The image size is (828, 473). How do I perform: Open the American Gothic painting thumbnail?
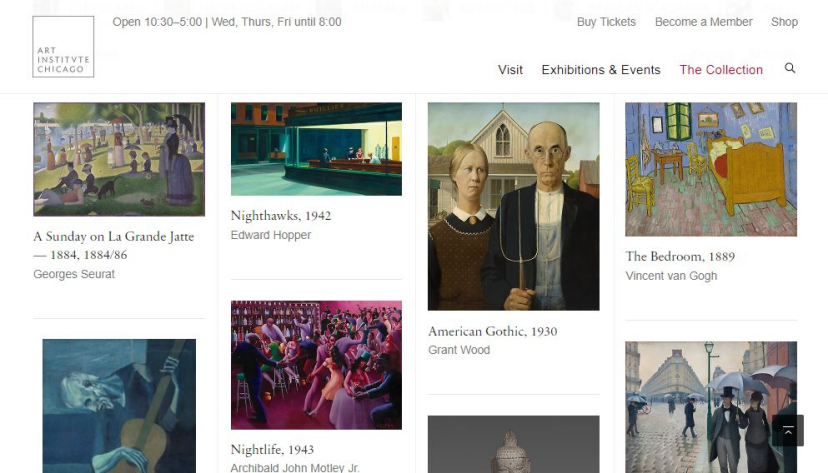click(513, 206)
